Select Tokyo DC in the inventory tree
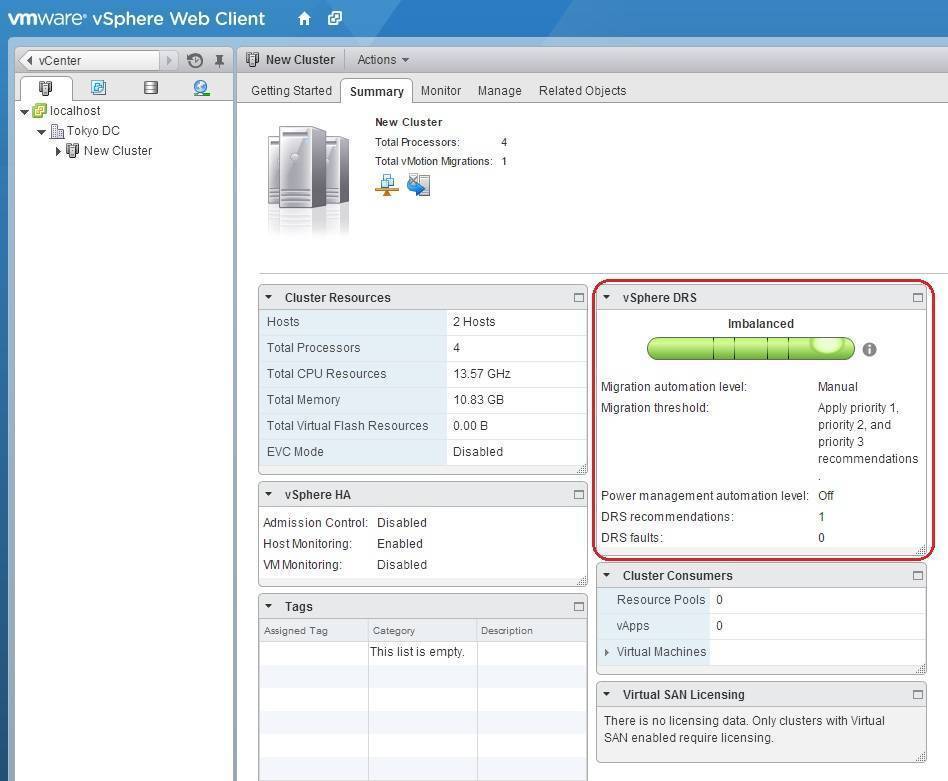 tap(93, 131)
